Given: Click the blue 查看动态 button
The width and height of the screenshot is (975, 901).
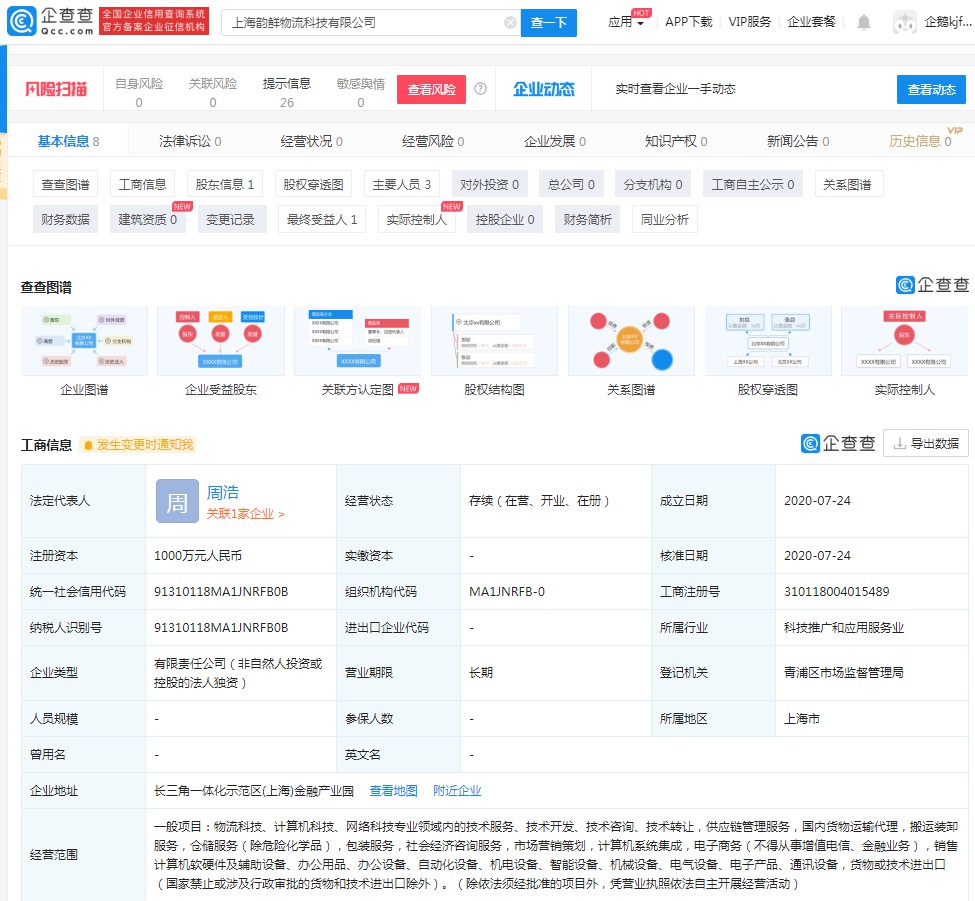Looking at the screenshot, I should click(931, 89).
